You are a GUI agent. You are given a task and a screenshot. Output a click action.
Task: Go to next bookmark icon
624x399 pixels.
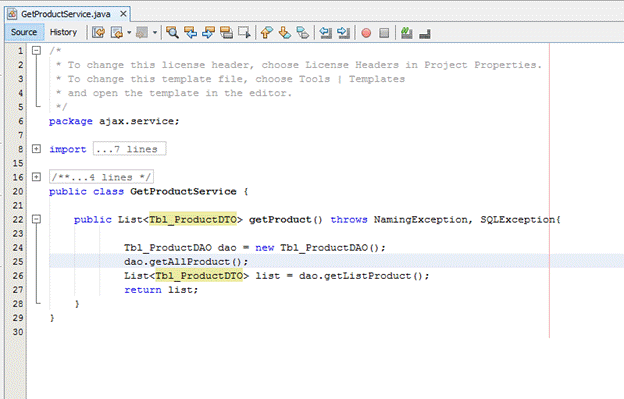click(285, 33)
